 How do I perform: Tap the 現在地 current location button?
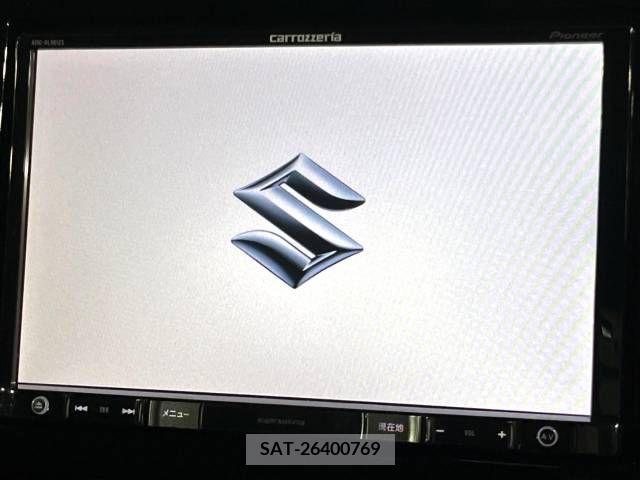tap(392, 427)
